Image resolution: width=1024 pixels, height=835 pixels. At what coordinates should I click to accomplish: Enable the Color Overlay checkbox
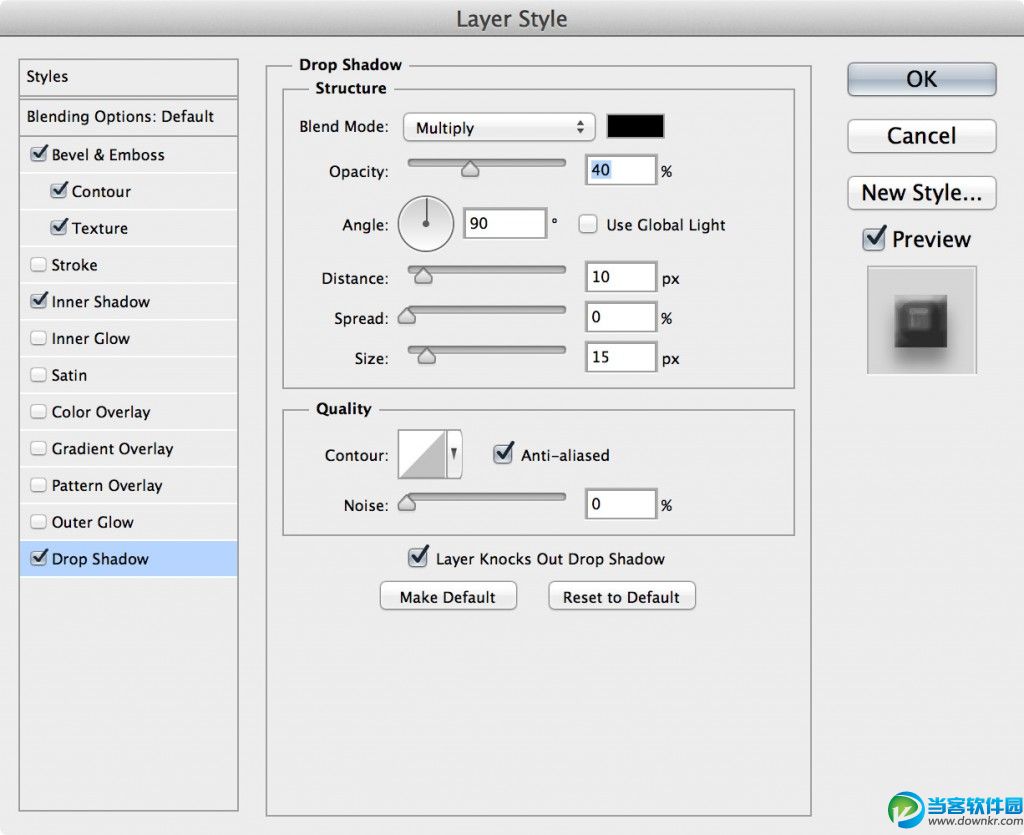point(39,411)
